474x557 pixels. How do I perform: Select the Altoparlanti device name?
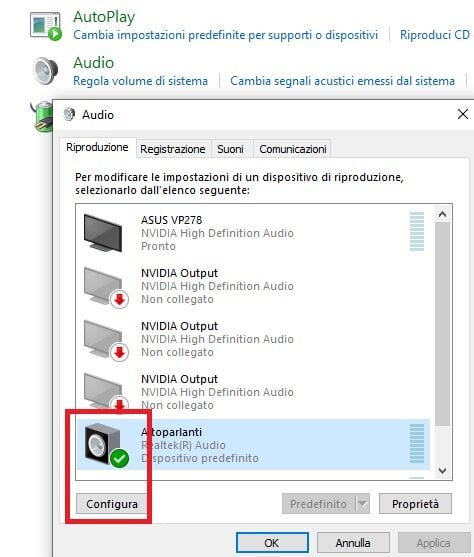pos(172,432)
